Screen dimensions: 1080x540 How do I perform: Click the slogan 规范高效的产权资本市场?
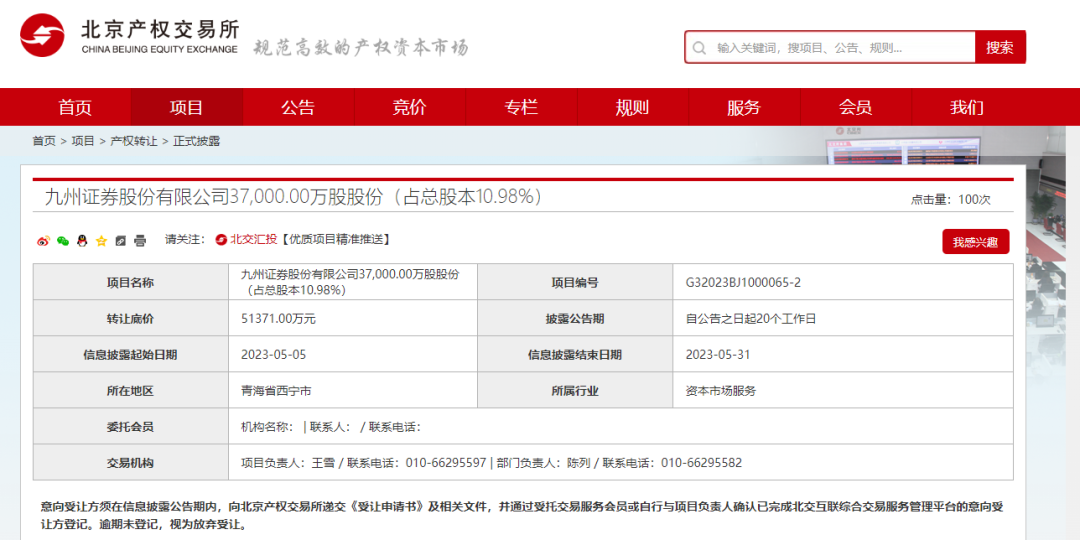click(361, 48)
